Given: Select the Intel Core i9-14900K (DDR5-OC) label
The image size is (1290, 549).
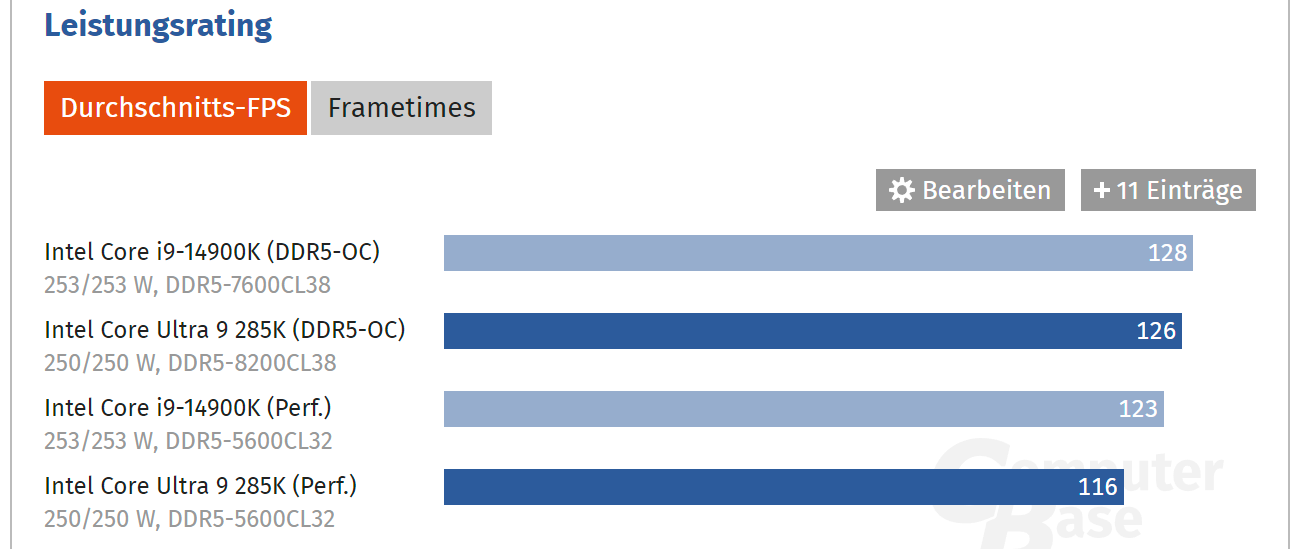Looking at the screenshot, I should [212, 252].
